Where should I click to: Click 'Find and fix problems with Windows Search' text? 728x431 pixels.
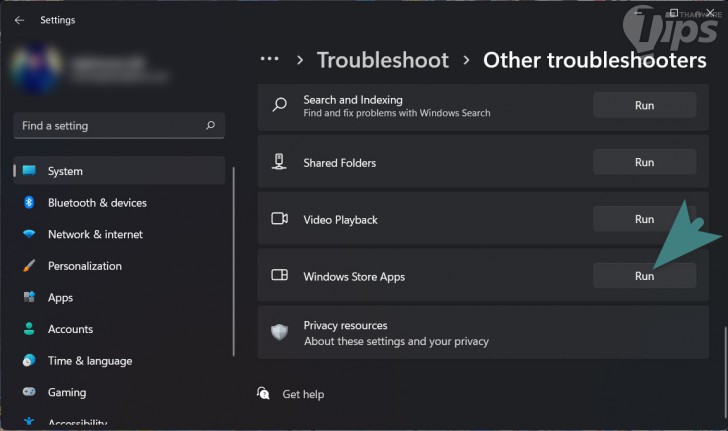point(397,113)
